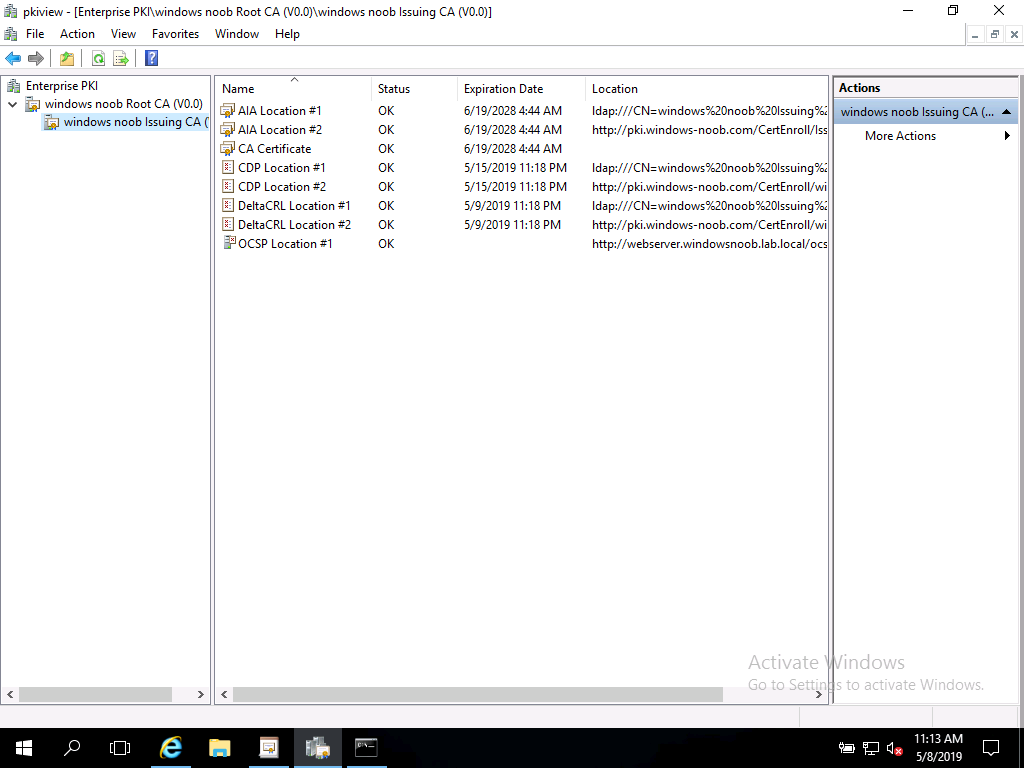Viewport: 1024px width, 768px height.
Task: Open the Favorites menu
Action: click(175, 34)
